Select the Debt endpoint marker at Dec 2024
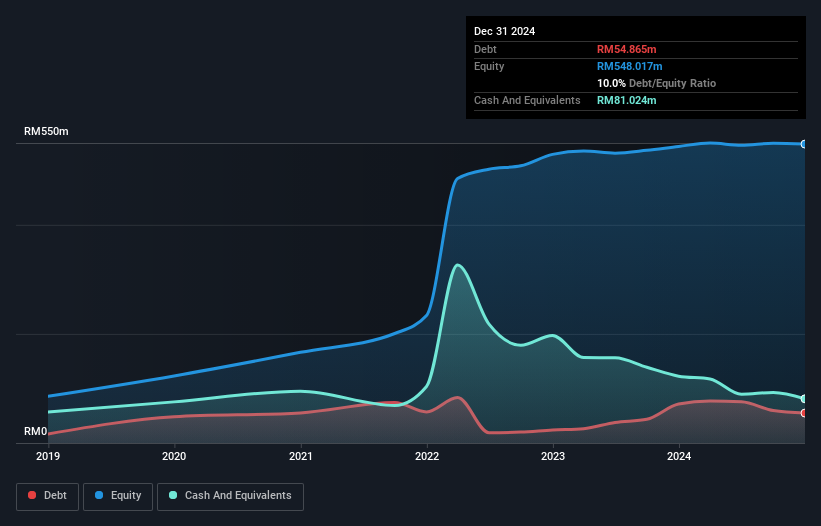821x526 pixels. point(804,413)
